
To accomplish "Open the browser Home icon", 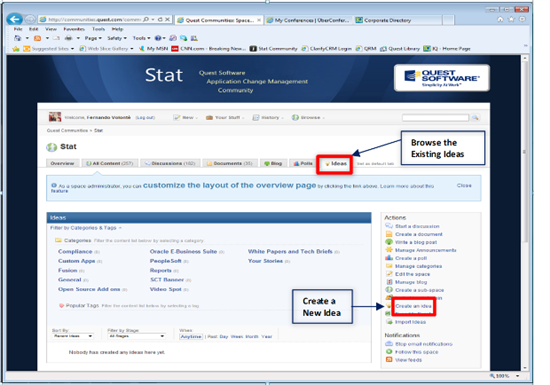I will 500,19.
